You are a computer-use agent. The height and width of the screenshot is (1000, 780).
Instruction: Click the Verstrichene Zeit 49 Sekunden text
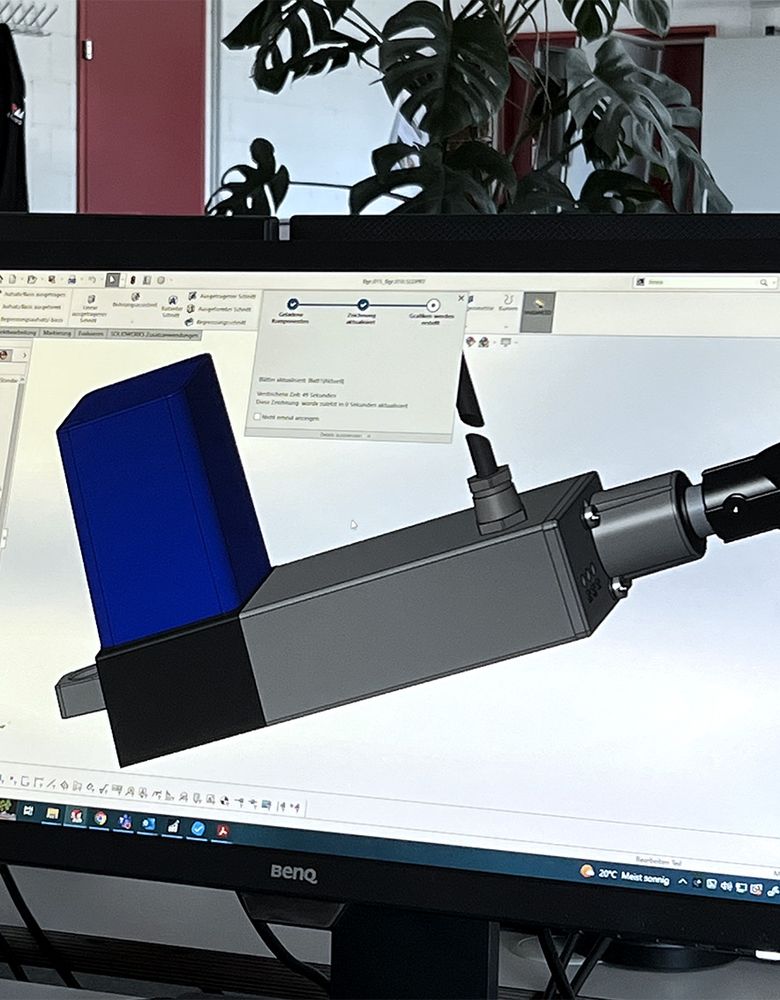coord(296,395)
